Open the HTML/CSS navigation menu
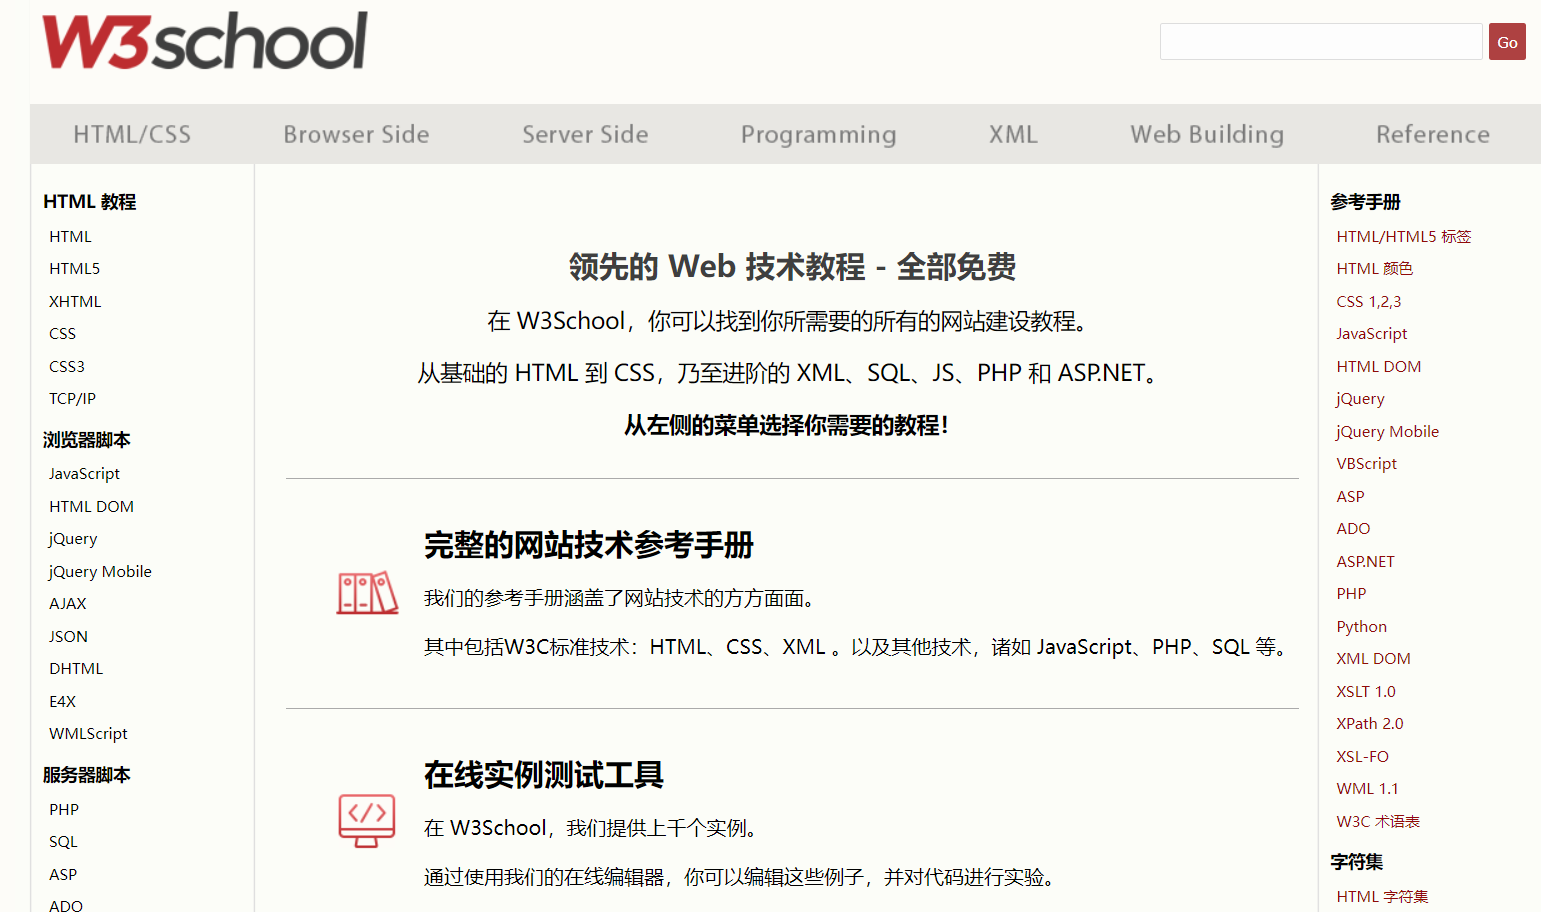 [x=132, y=134]
